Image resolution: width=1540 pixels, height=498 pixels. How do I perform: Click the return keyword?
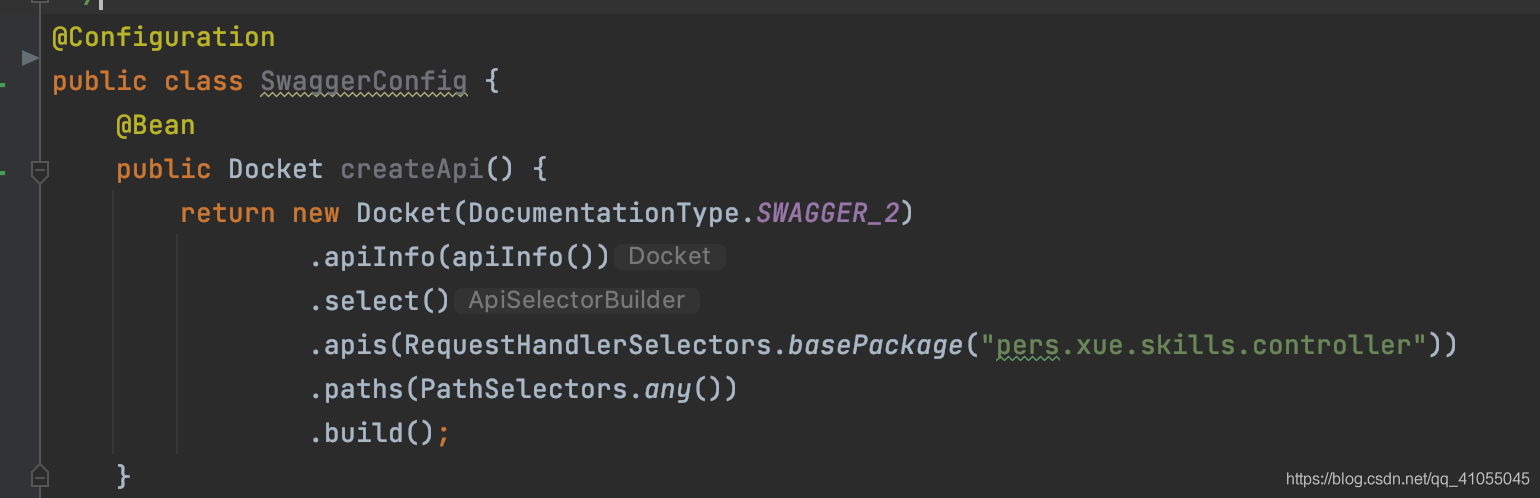coord(227,213)
